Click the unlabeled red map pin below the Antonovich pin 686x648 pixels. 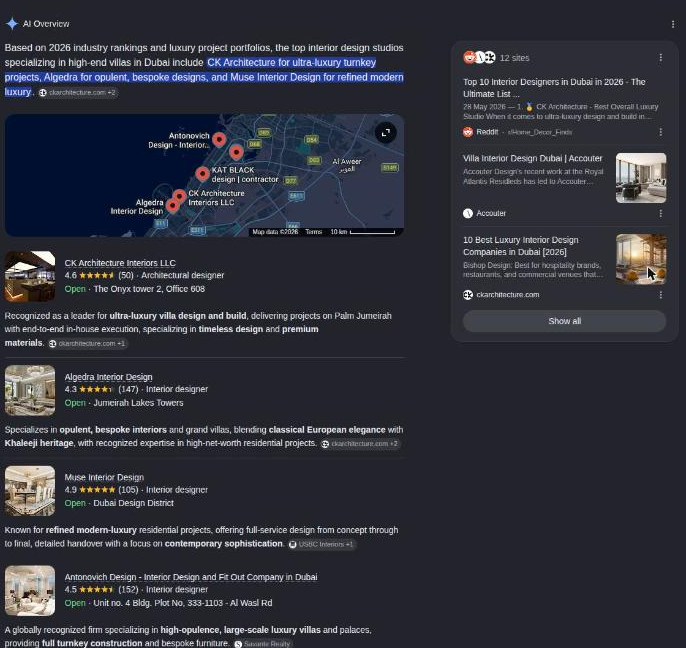(236, 152)
